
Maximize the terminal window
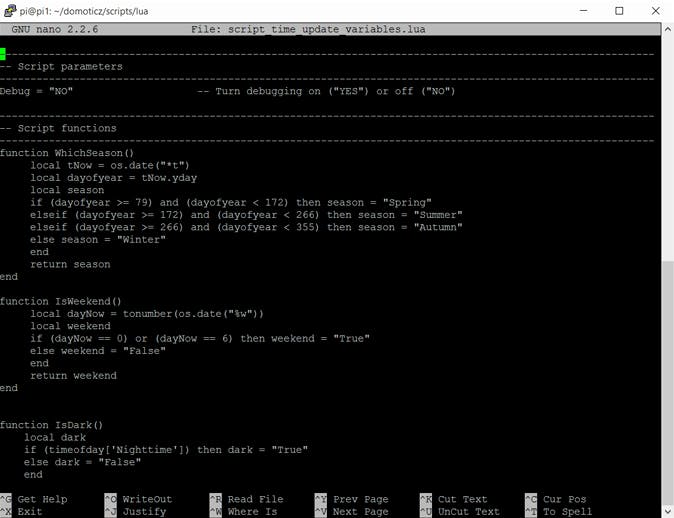tap(619, 11)
